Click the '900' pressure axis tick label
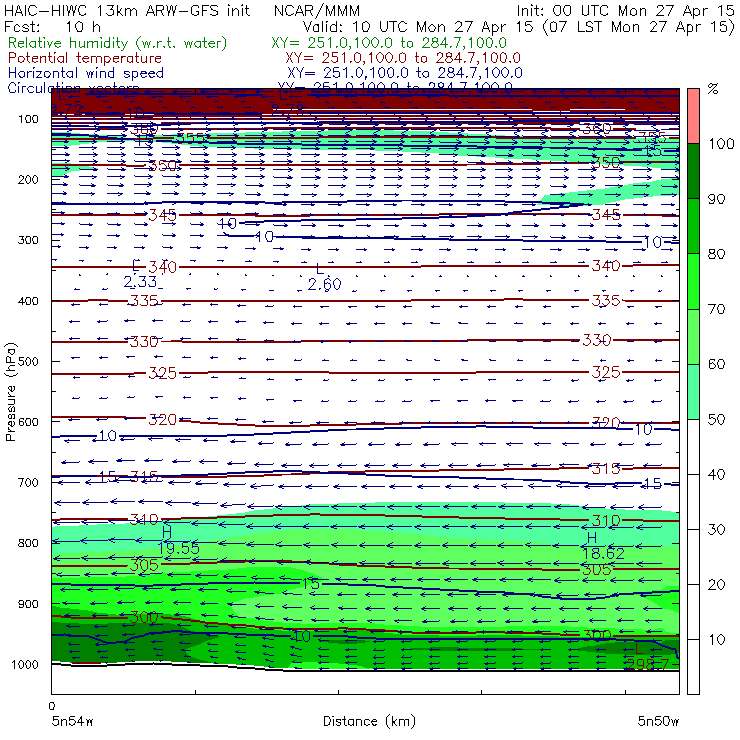The height and width of the screenshot is (740, 740). tap(28, 604)
